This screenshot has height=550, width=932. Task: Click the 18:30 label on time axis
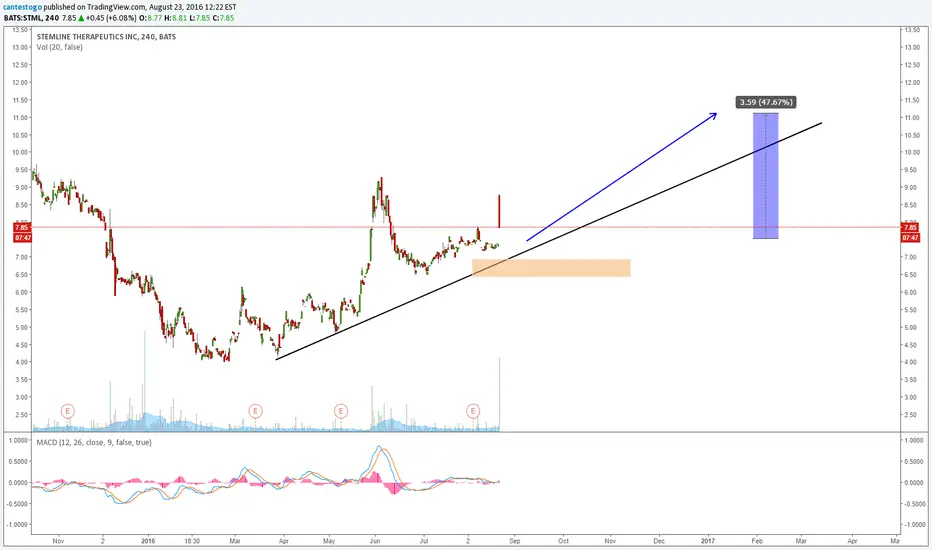192,541
